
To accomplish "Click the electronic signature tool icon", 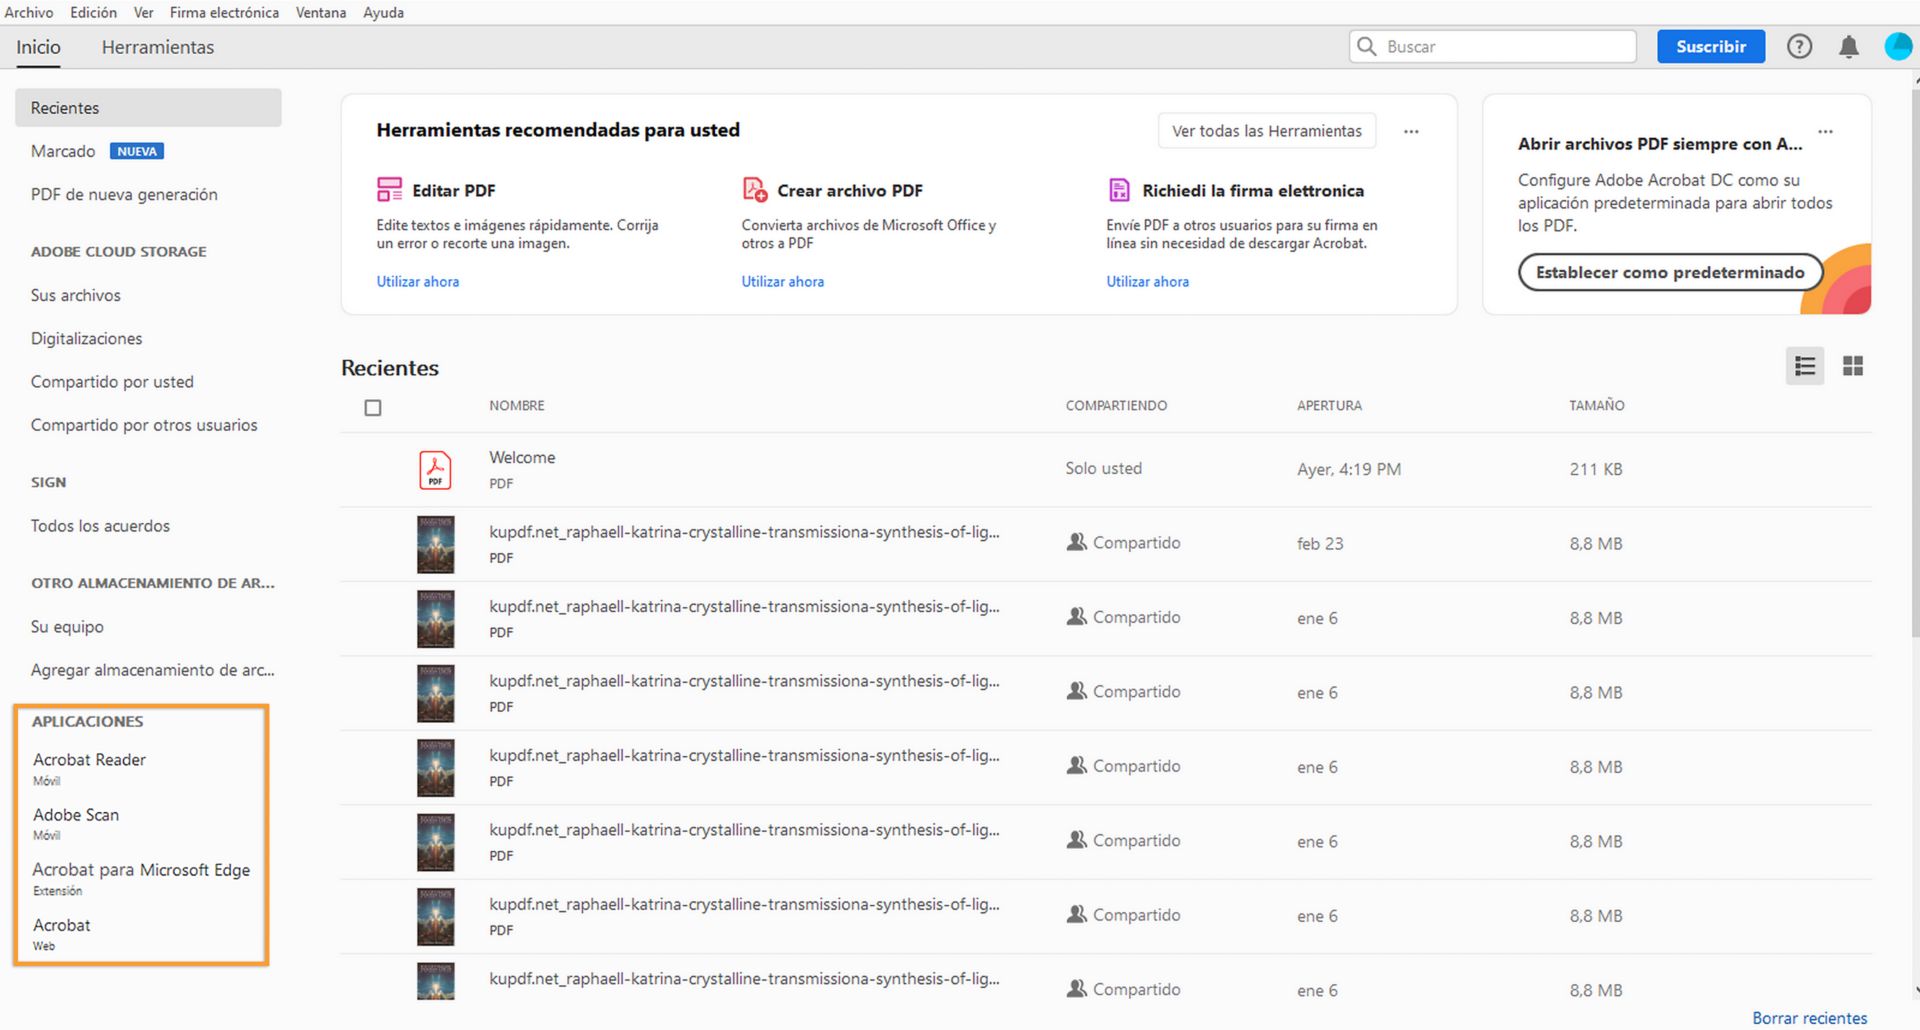I will 1119,190.
